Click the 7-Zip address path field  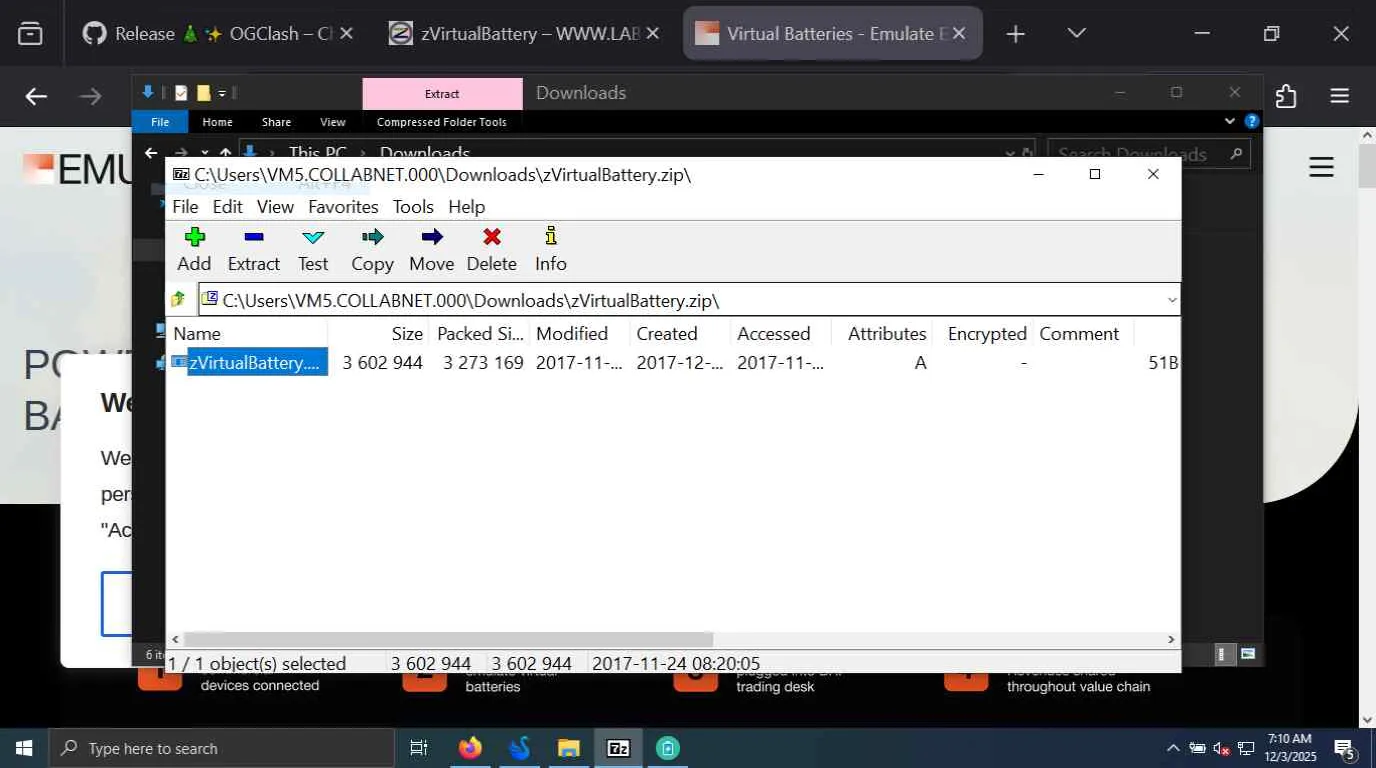click(689, 300)
